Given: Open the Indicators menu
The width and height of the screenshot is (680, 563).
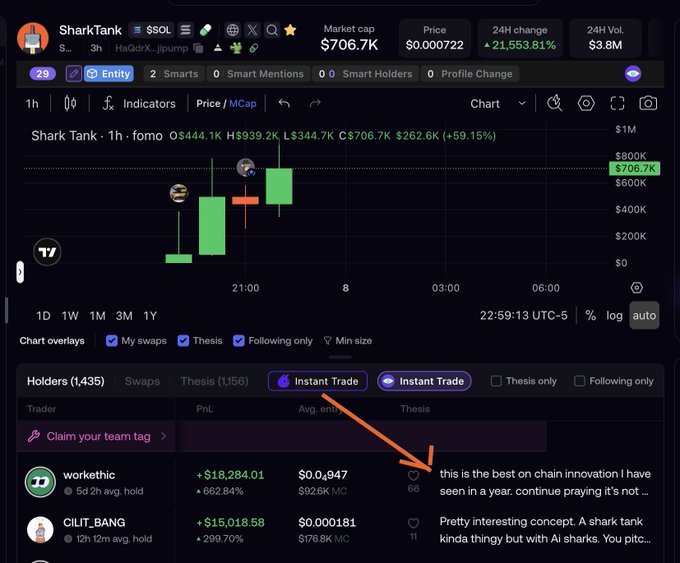Looking at the screenshot, I should coord(139,104).
